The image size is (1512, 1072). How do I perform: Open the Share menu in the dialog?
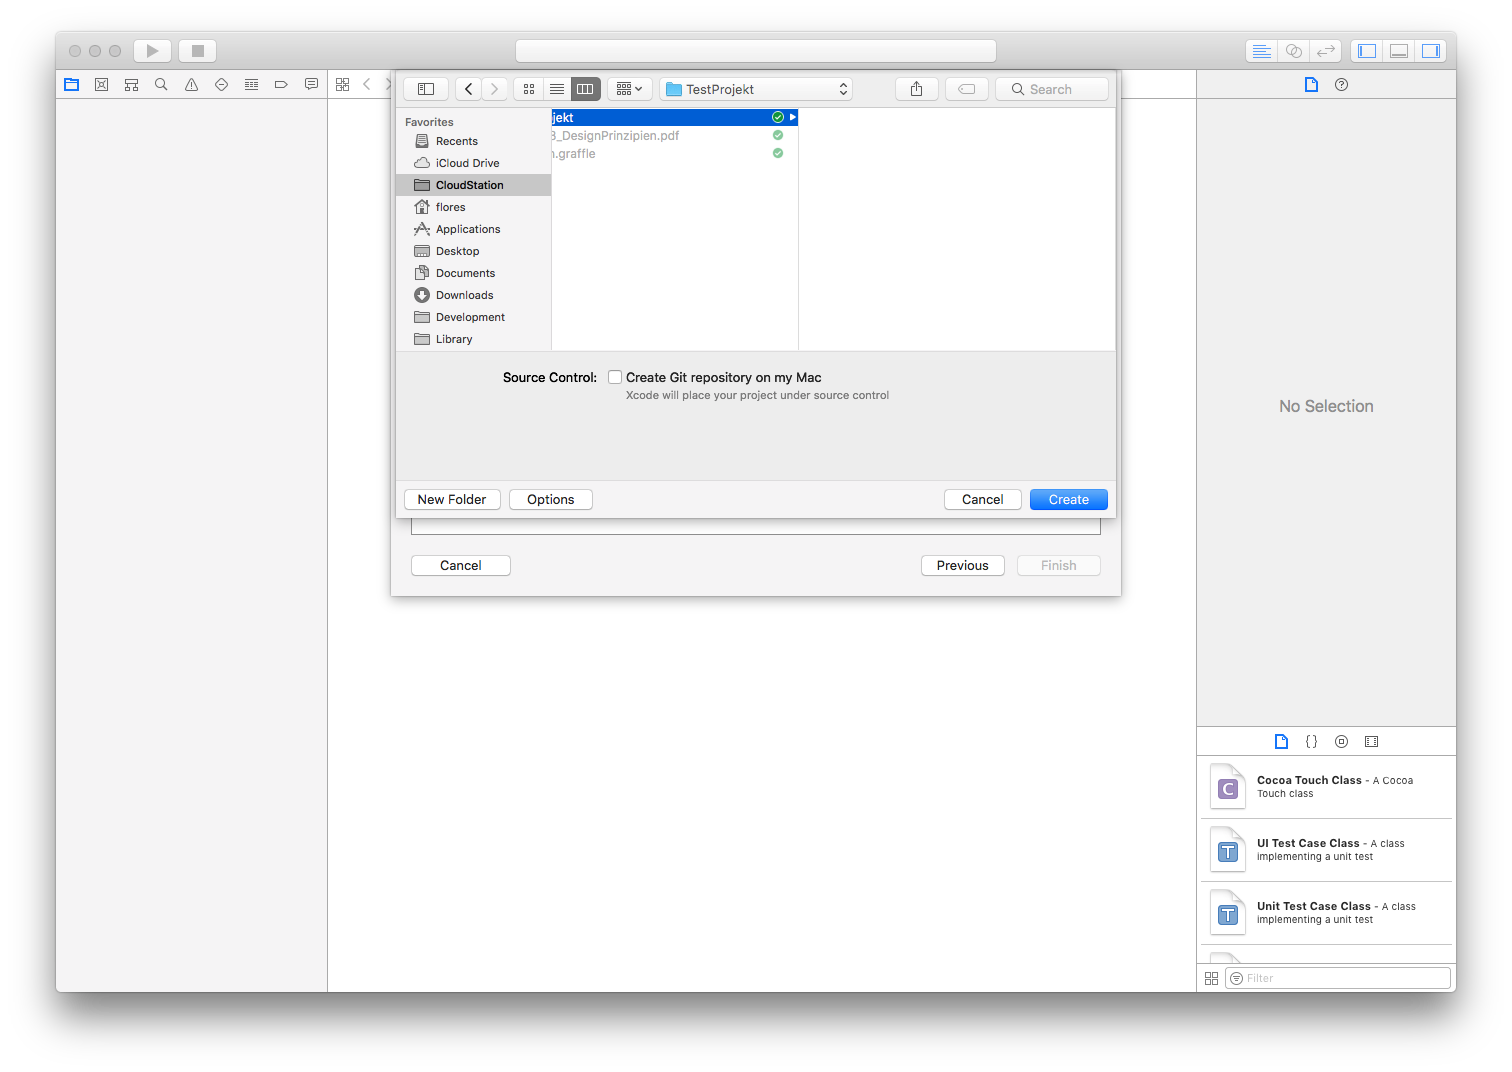pos(916,88)
